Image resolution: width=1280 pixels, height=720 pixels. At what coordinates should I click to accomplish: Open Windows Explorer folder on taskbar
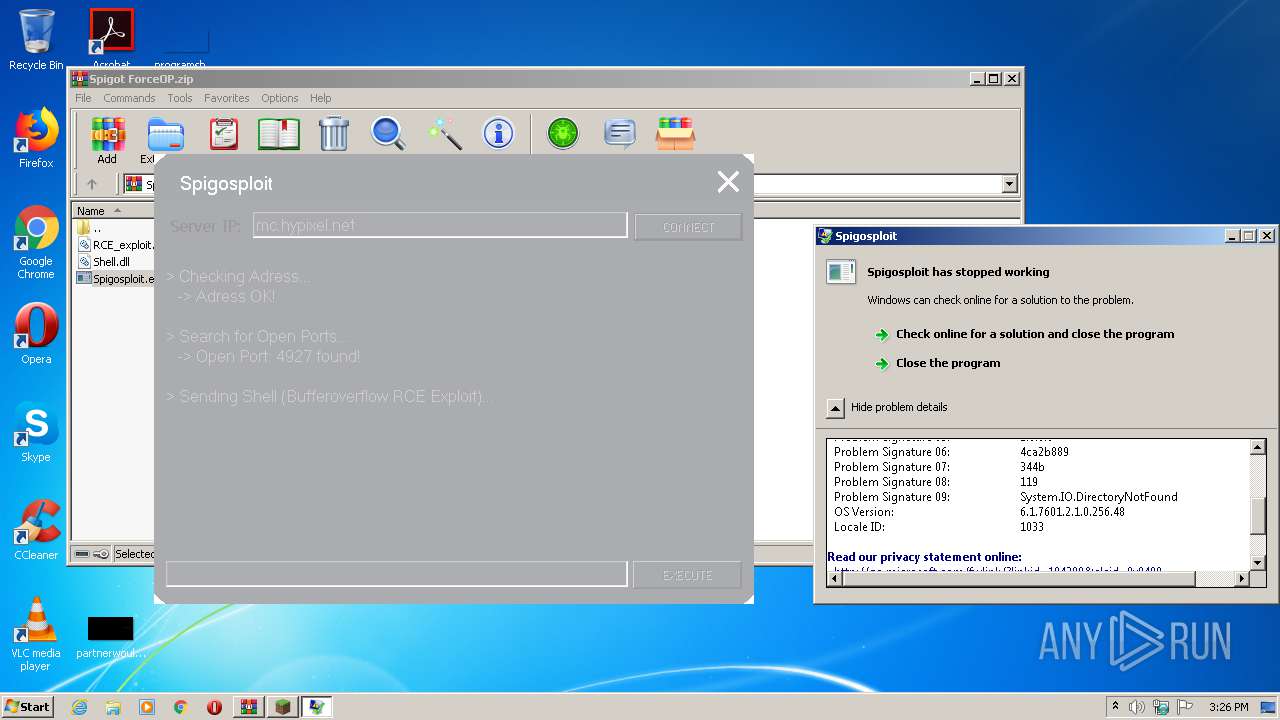click(x=113, y=707)
